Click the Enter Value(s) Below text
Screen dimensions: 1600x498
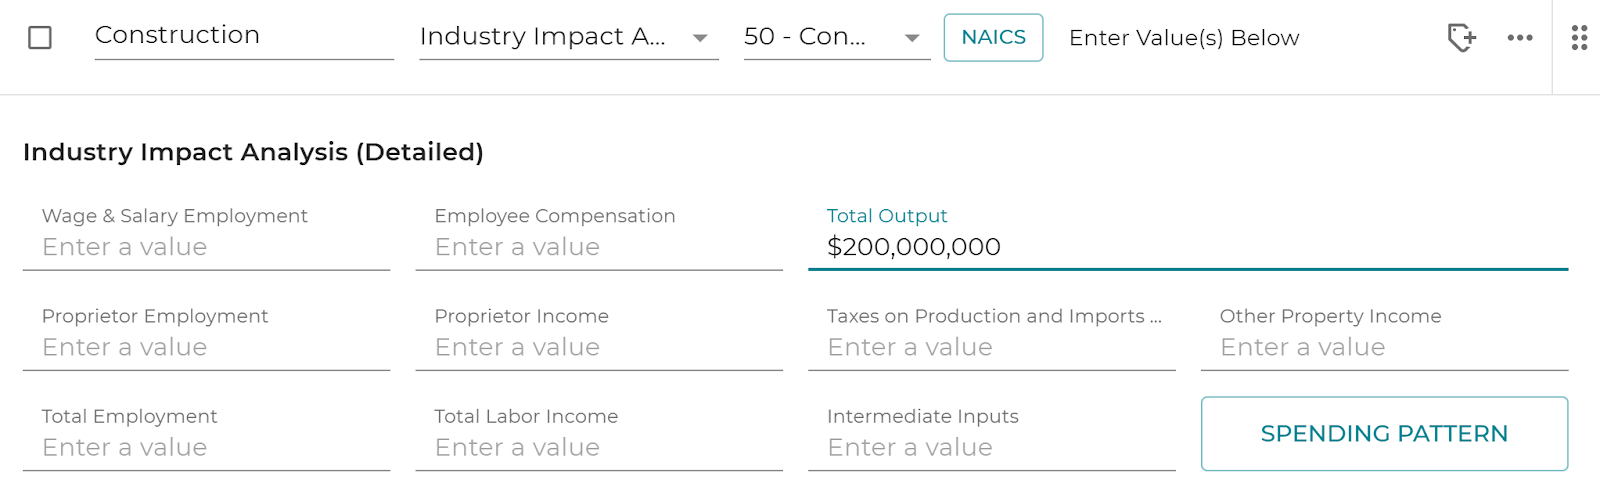click(1184, 38)
